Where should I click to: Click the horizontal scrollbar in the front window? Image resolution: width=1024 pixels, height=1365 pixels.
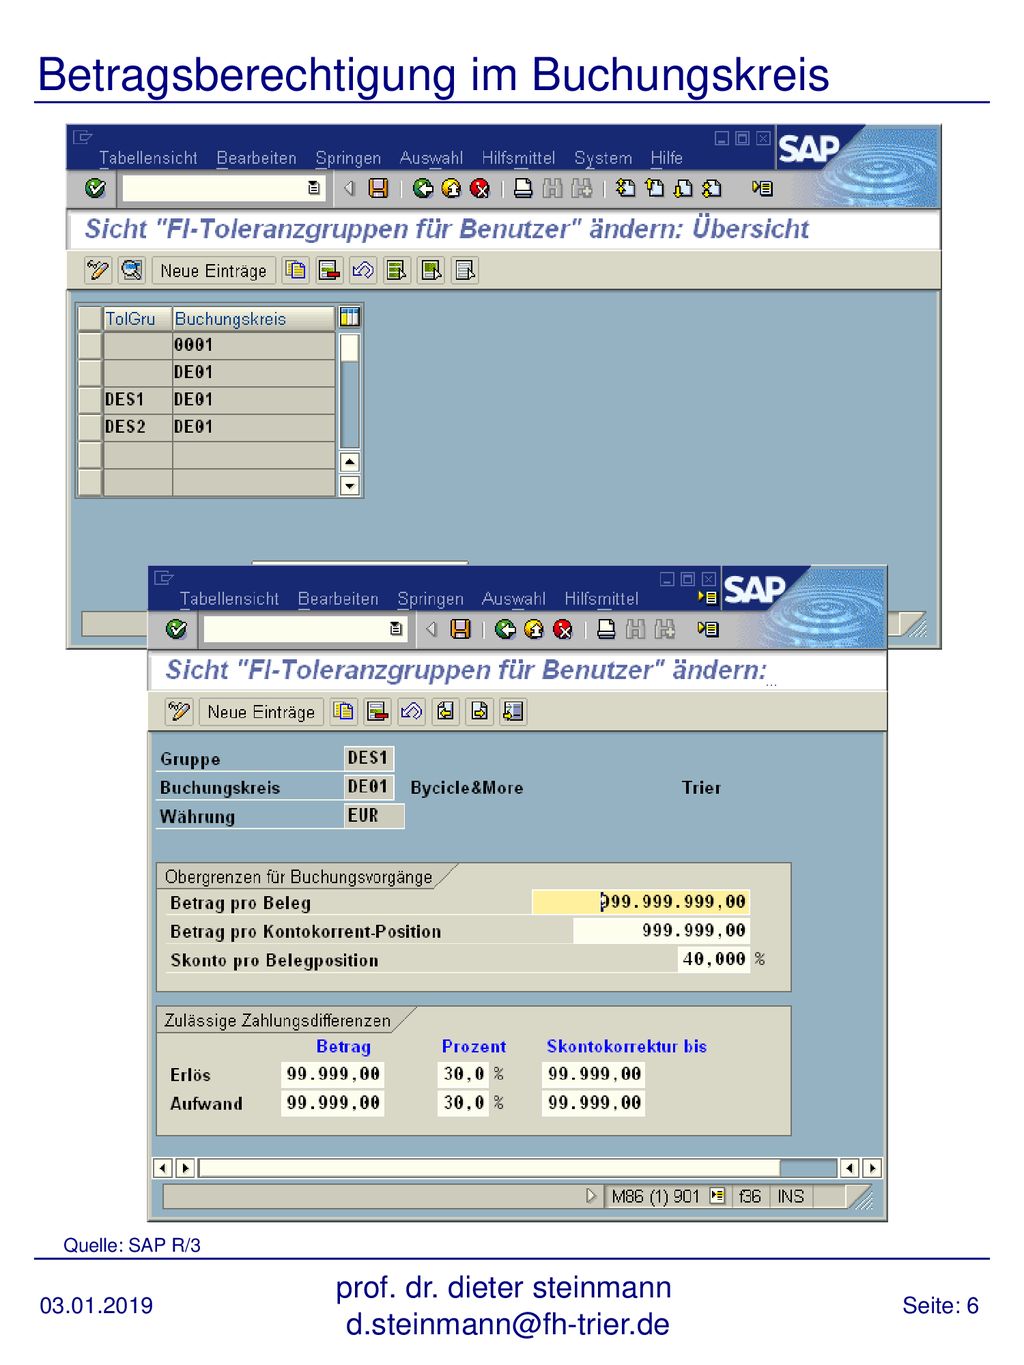click(517, 1168)
